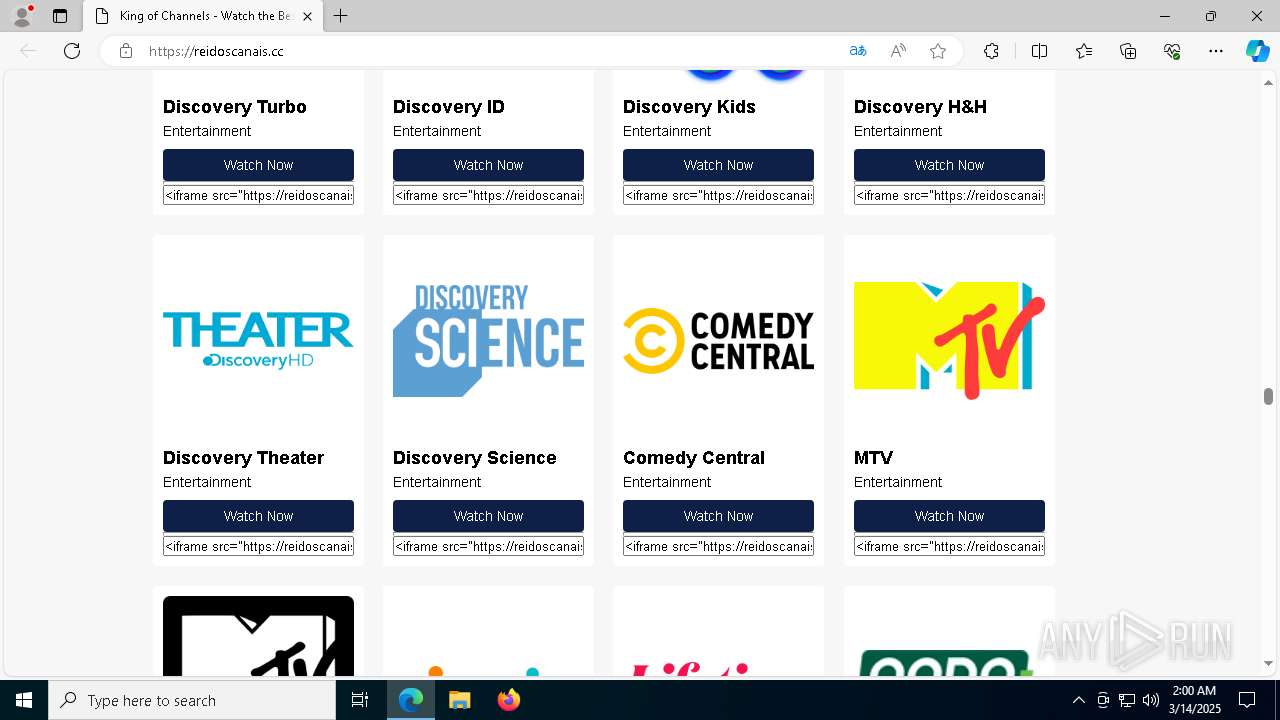View site information lock icon

tap(126, 51)
